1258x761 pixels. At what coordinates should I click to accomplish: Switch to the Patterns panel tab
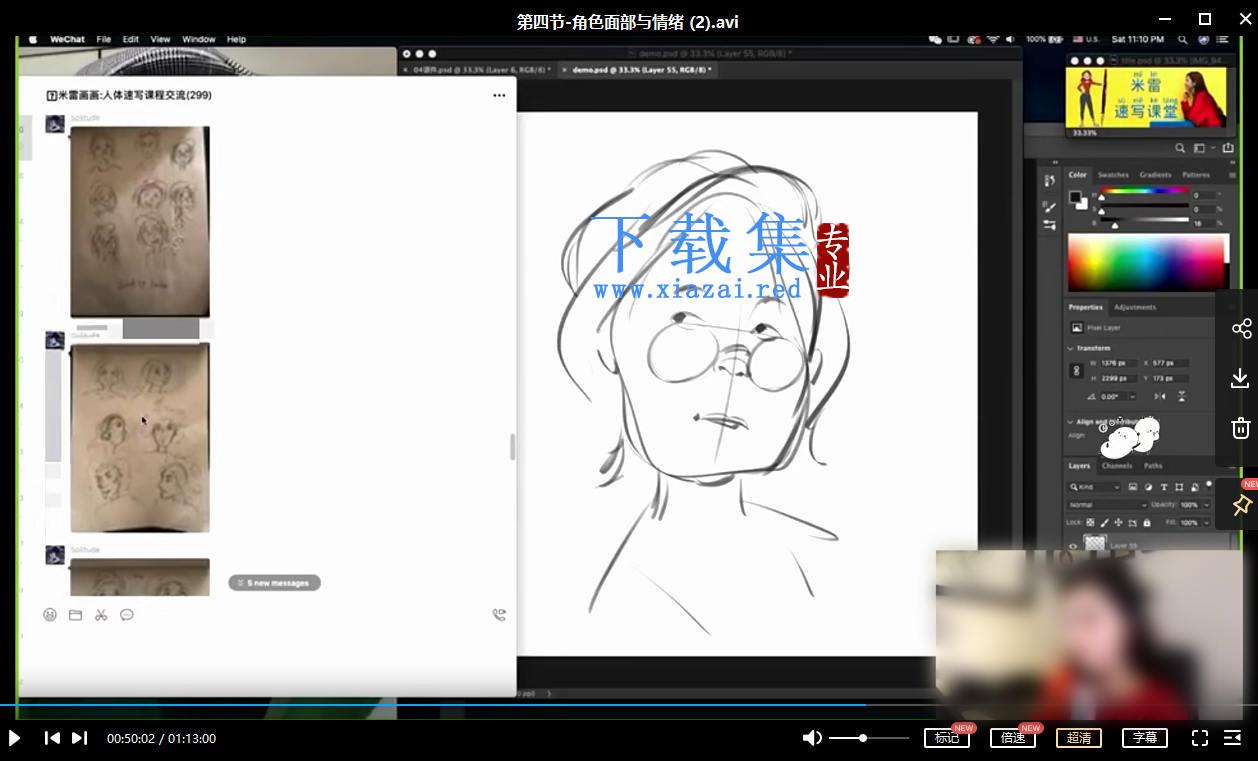pyautogui.click(x=1196, y=175)
